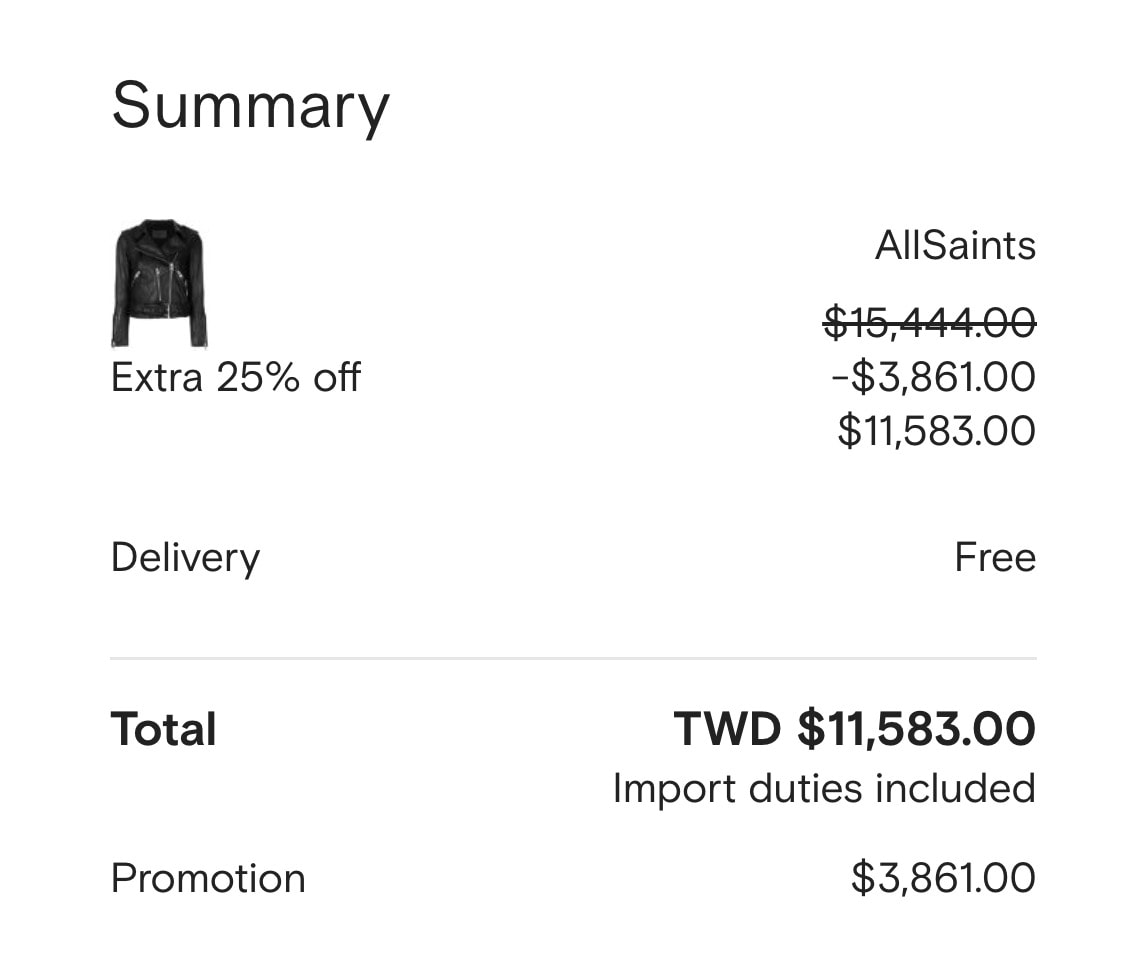Click the $11,583.00 discounted item price
The height and width of the screenshot is (968, 1138).
point(936,430)
